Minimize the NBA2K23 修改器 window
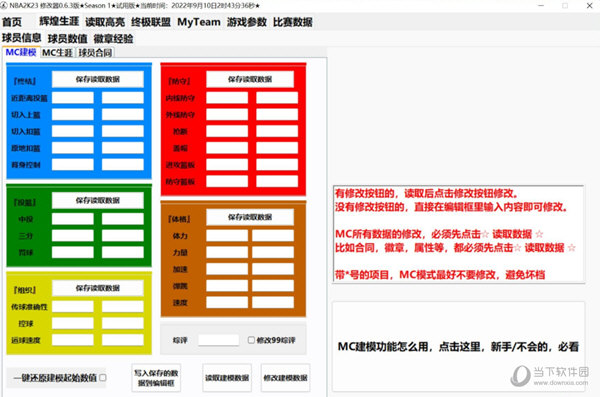 [x=541, y=5]
